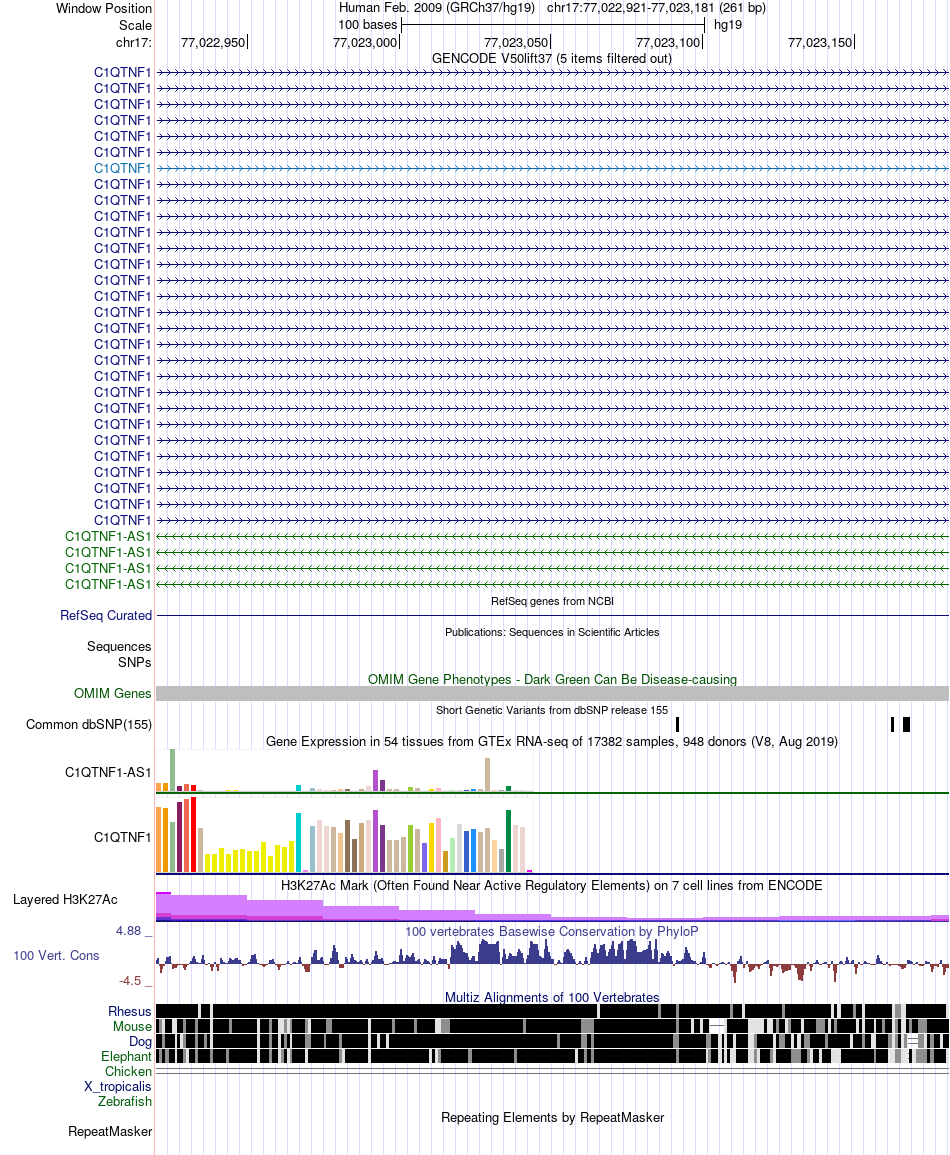Click dark green bar in C1QTNF1 expression chart
950x1155 pixels.
508,841
